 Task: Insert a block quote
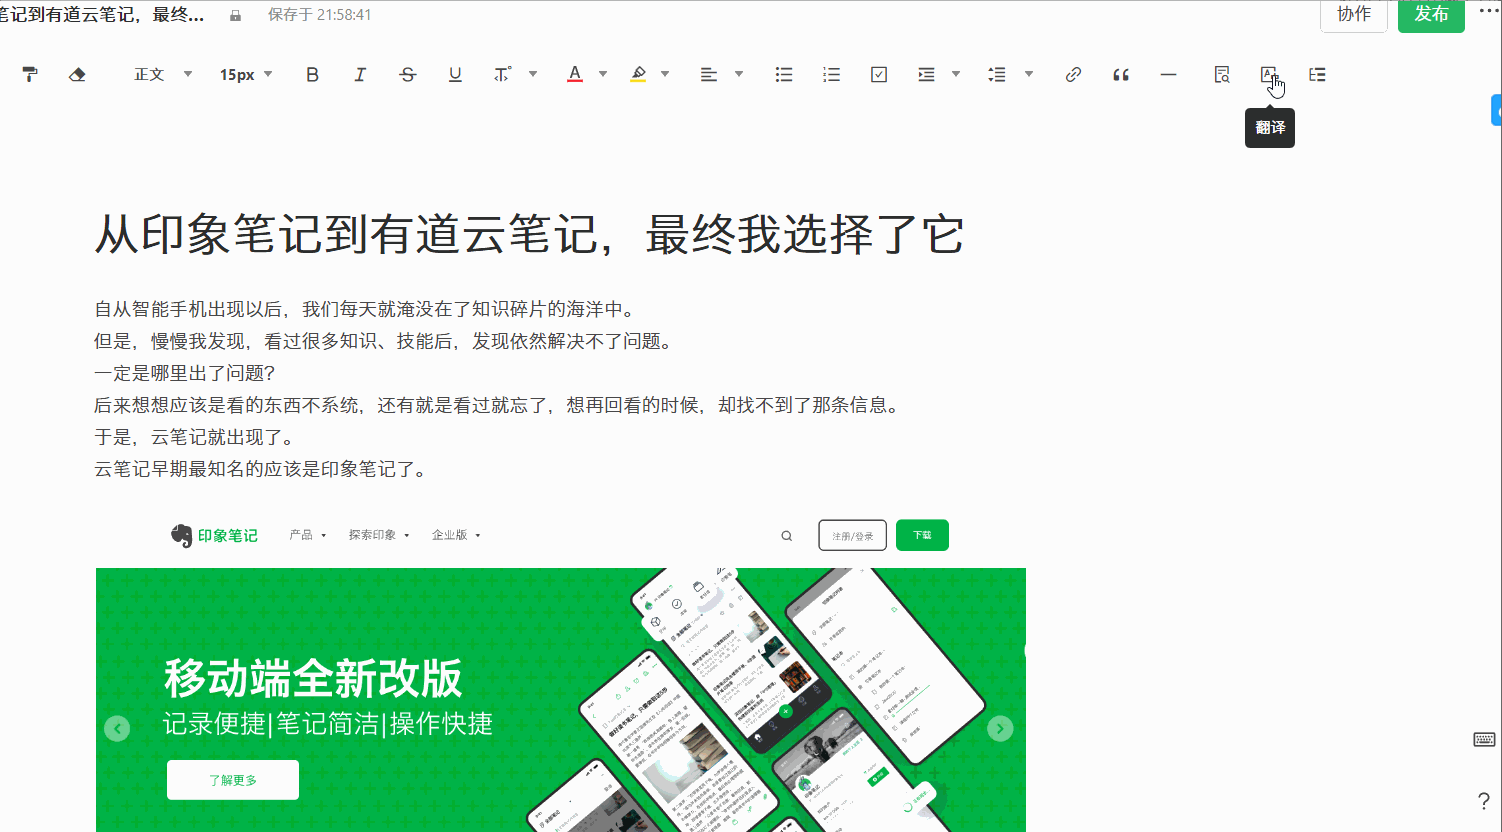[1121, 74]
